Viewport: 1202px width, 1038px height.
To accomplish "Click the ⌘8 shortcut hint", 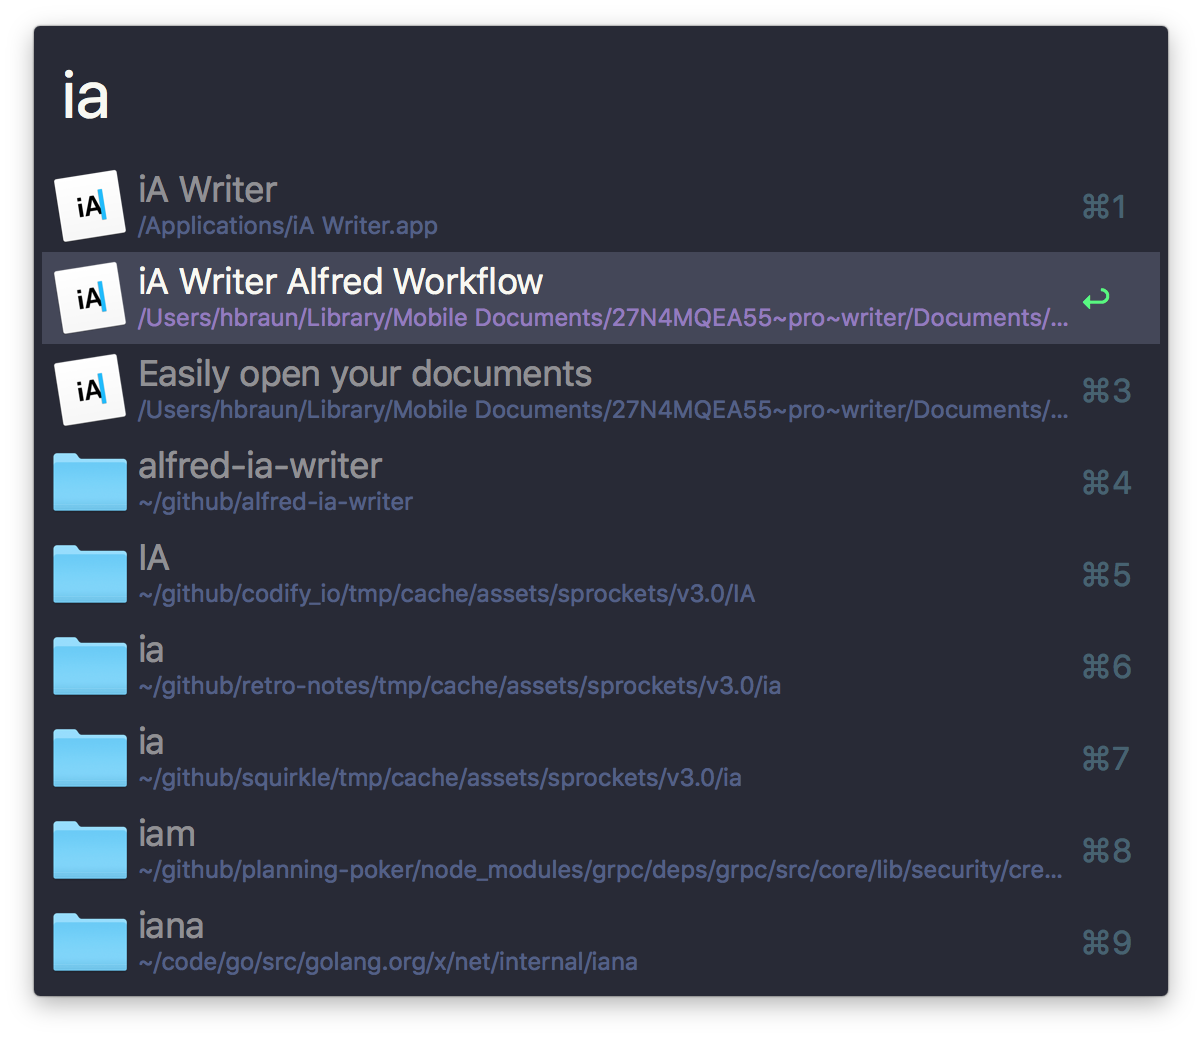I will [1106, 851].
